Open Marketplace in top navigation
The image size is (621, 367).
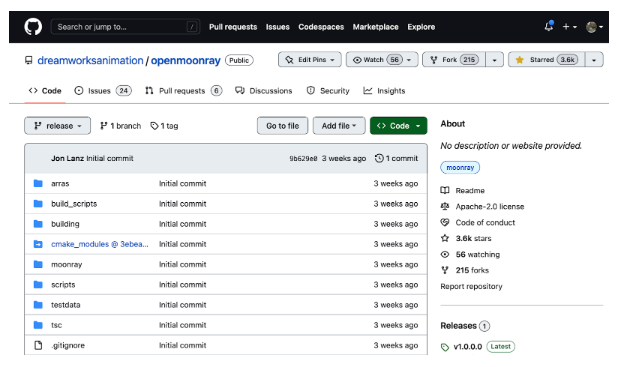pos(375,27)
